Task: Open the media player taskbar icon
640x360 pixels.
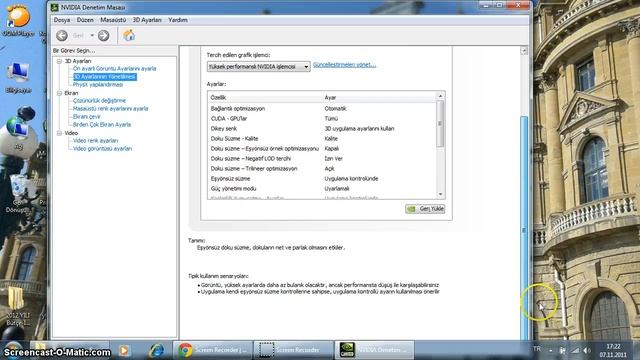Action: click(124, 350)
